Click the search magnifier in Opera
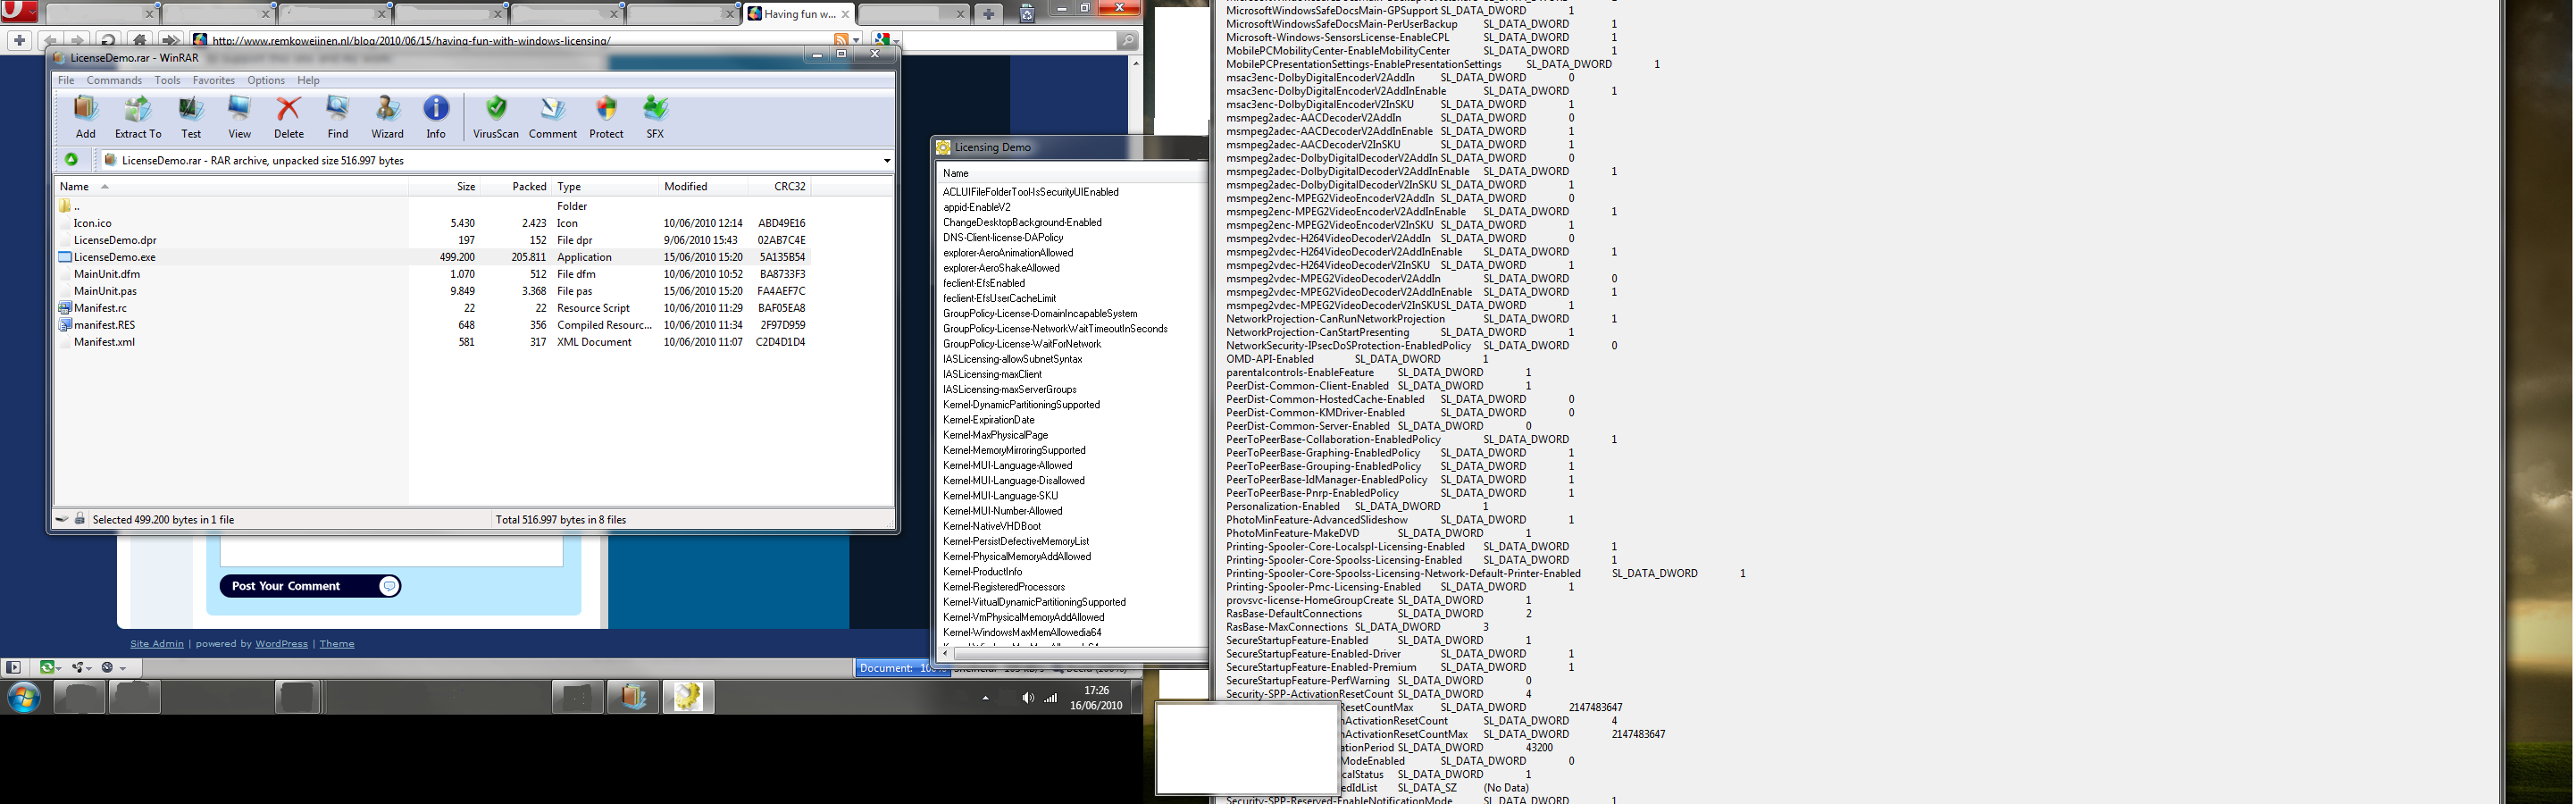 pyautogui.click(x=1127, y=40)
